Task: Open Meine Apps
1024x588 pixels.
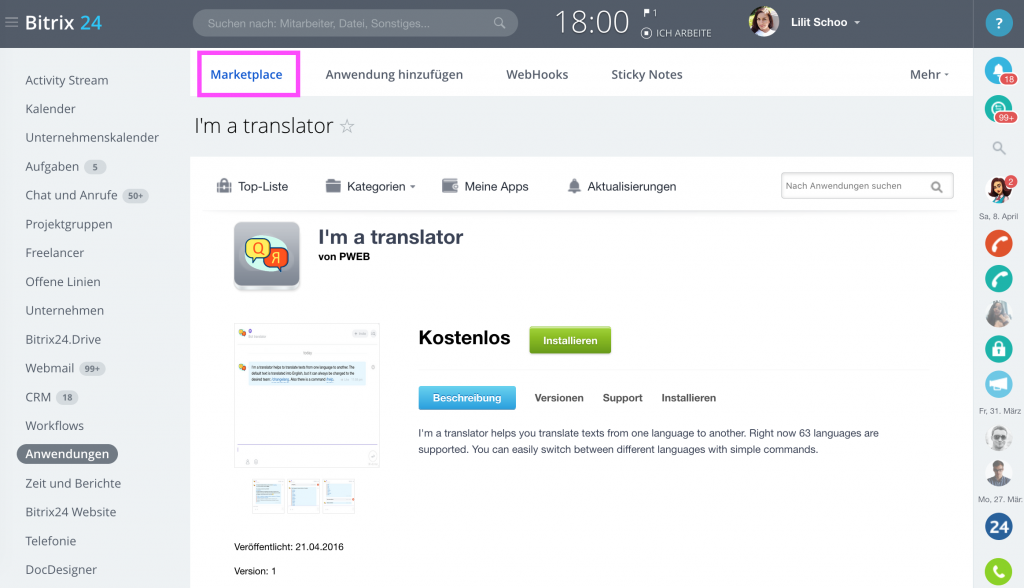Action: [x=485, y=186]
